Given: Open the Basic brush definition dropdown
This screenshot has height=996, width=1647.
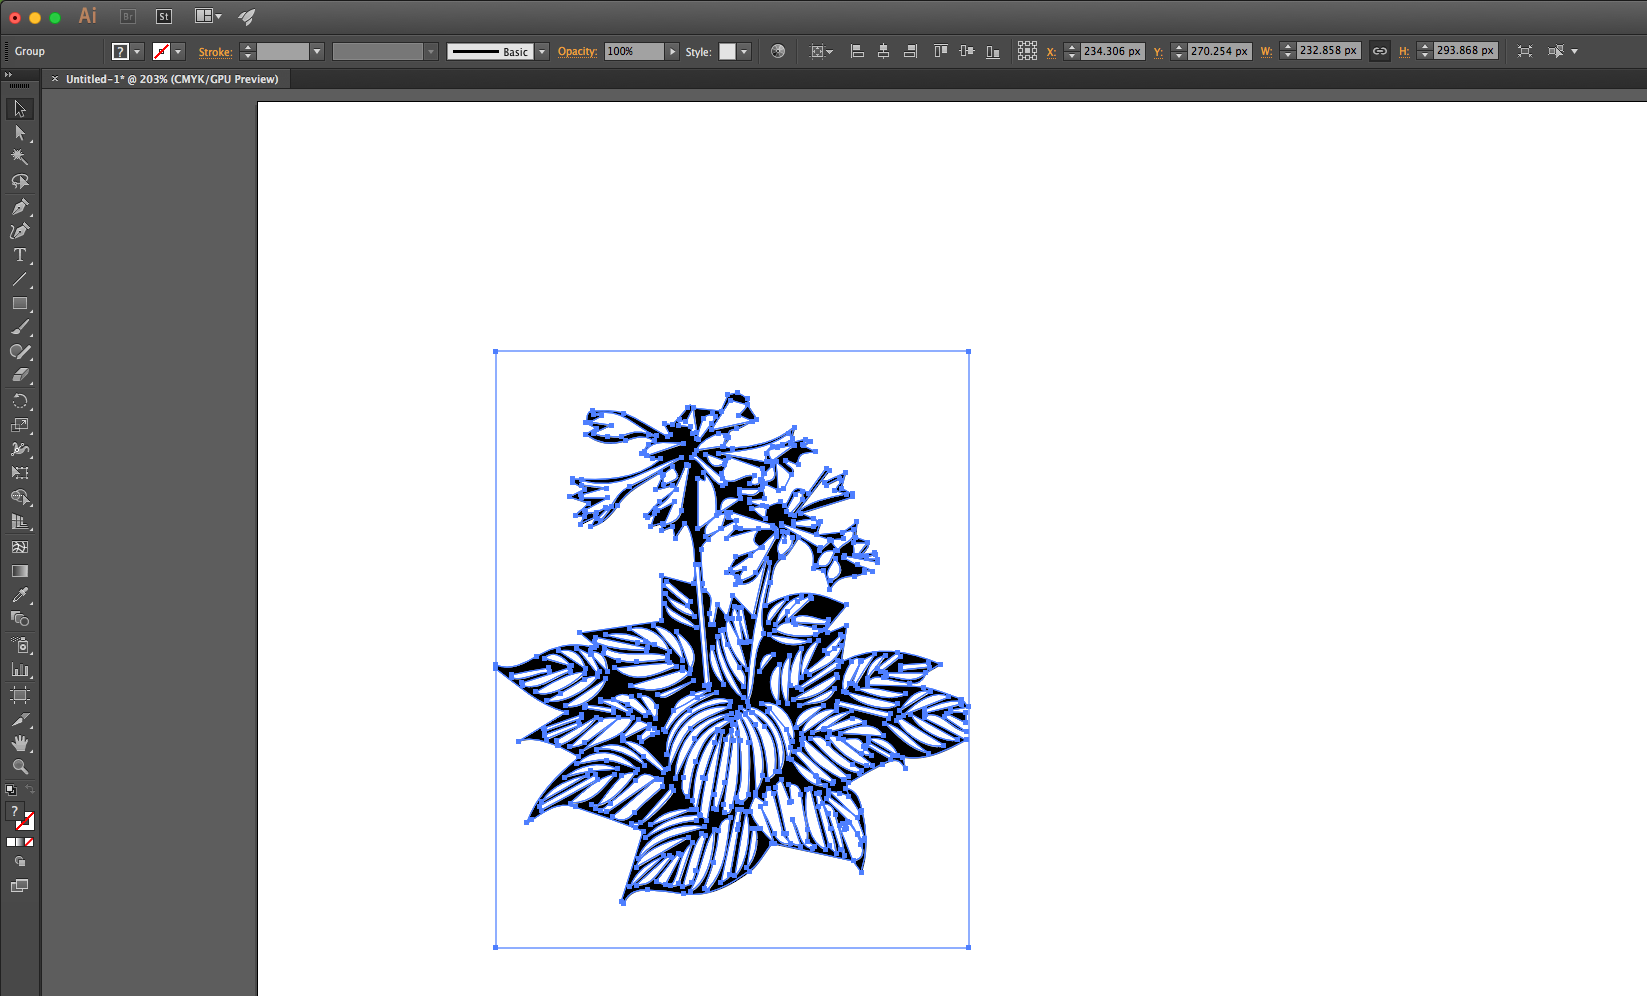Looking at the screenshot, I should point(542,52).
